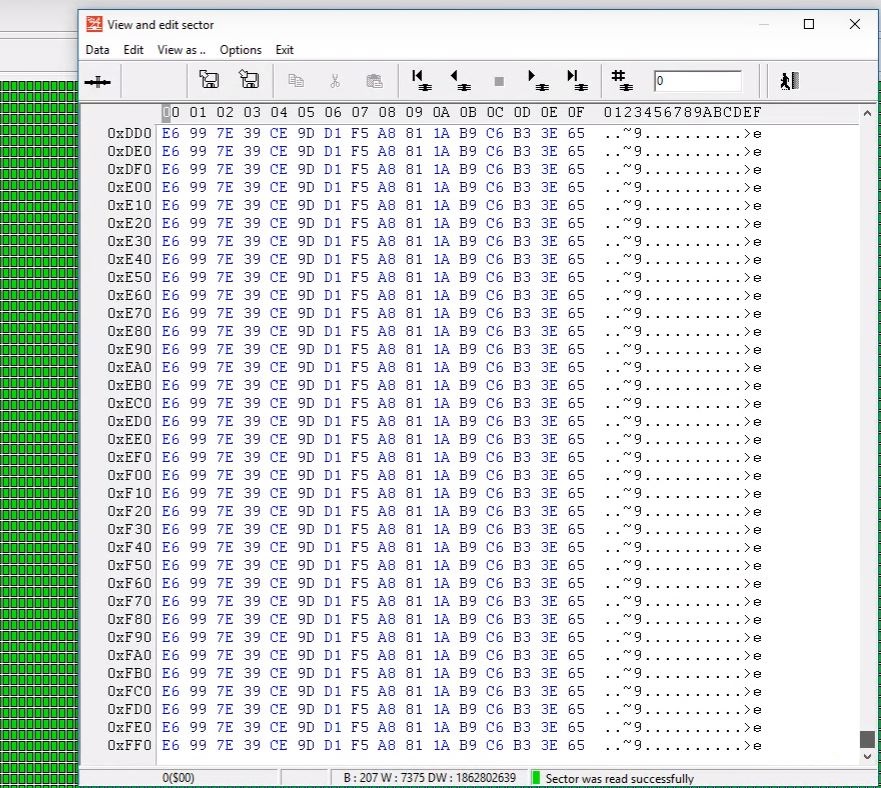This screenshot has height=788, width=881.
Task: Click the vertical scrollbar thumb
Action: coord(867,739)
